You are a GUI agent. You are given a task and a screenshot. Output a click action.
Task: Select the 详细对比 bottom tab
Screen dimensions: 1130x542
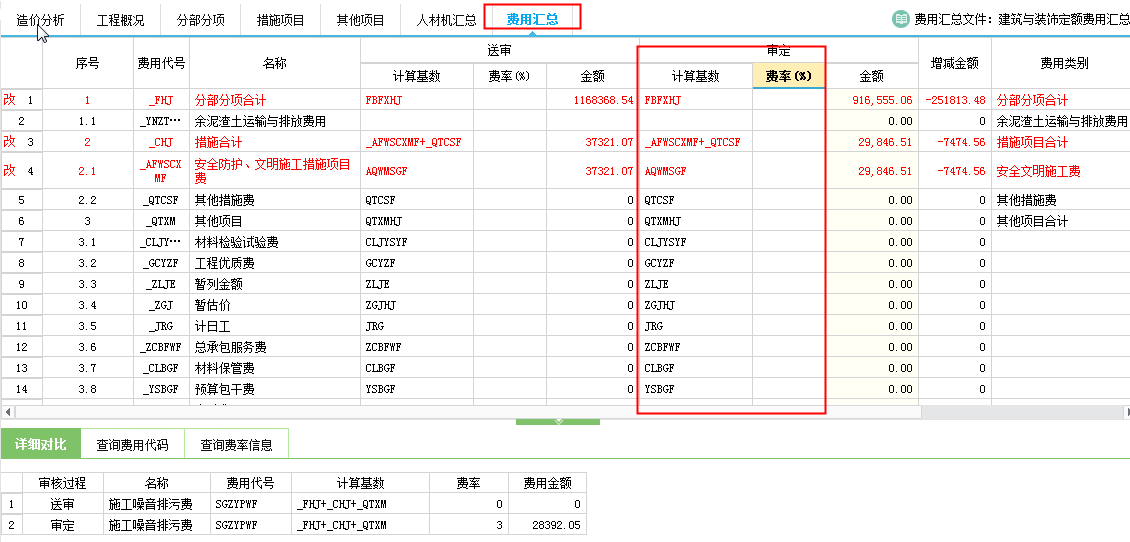pos(41,444)
